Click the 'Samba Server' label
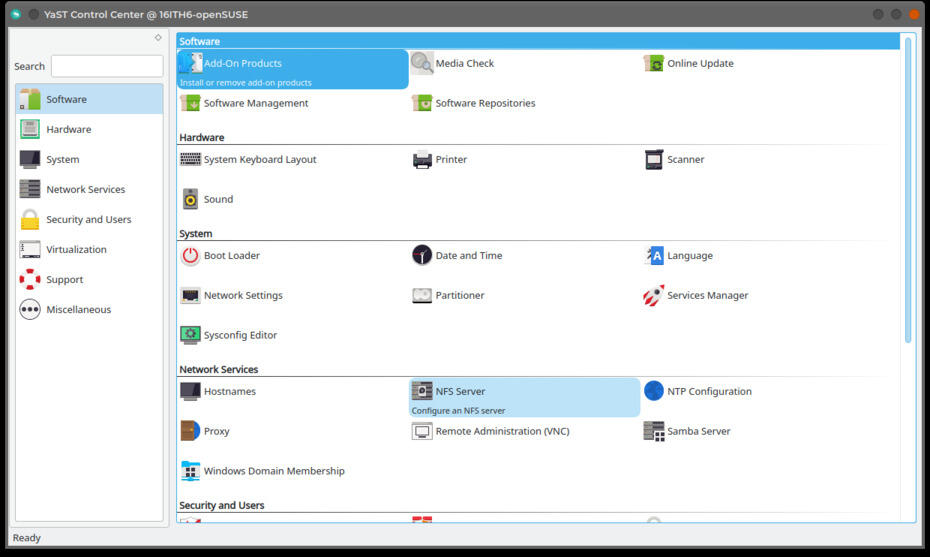Viewport: 930px width, 557px height. 698,431
